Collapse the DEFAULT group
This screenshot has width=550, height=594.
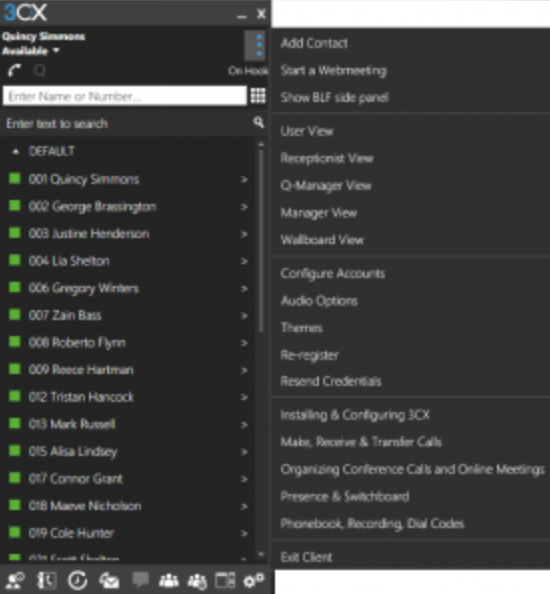pos(16,152)
